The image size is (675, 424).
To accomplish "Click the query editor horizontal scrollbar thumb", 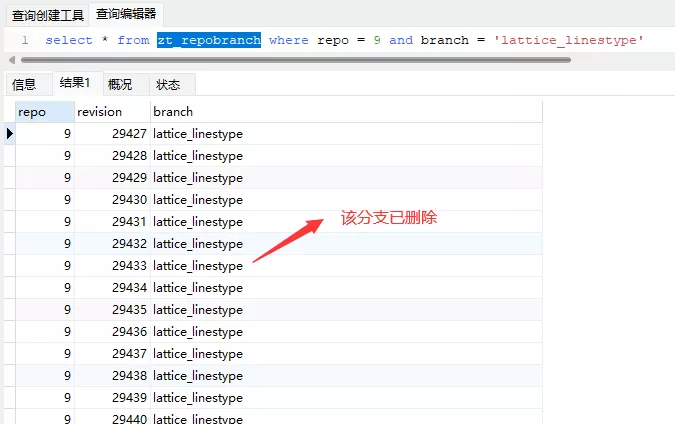I will tap(296, 60).
